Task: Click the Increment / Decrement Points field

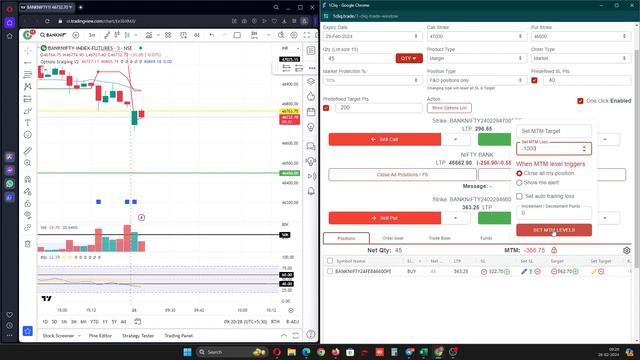Action: tap(554, 213)
